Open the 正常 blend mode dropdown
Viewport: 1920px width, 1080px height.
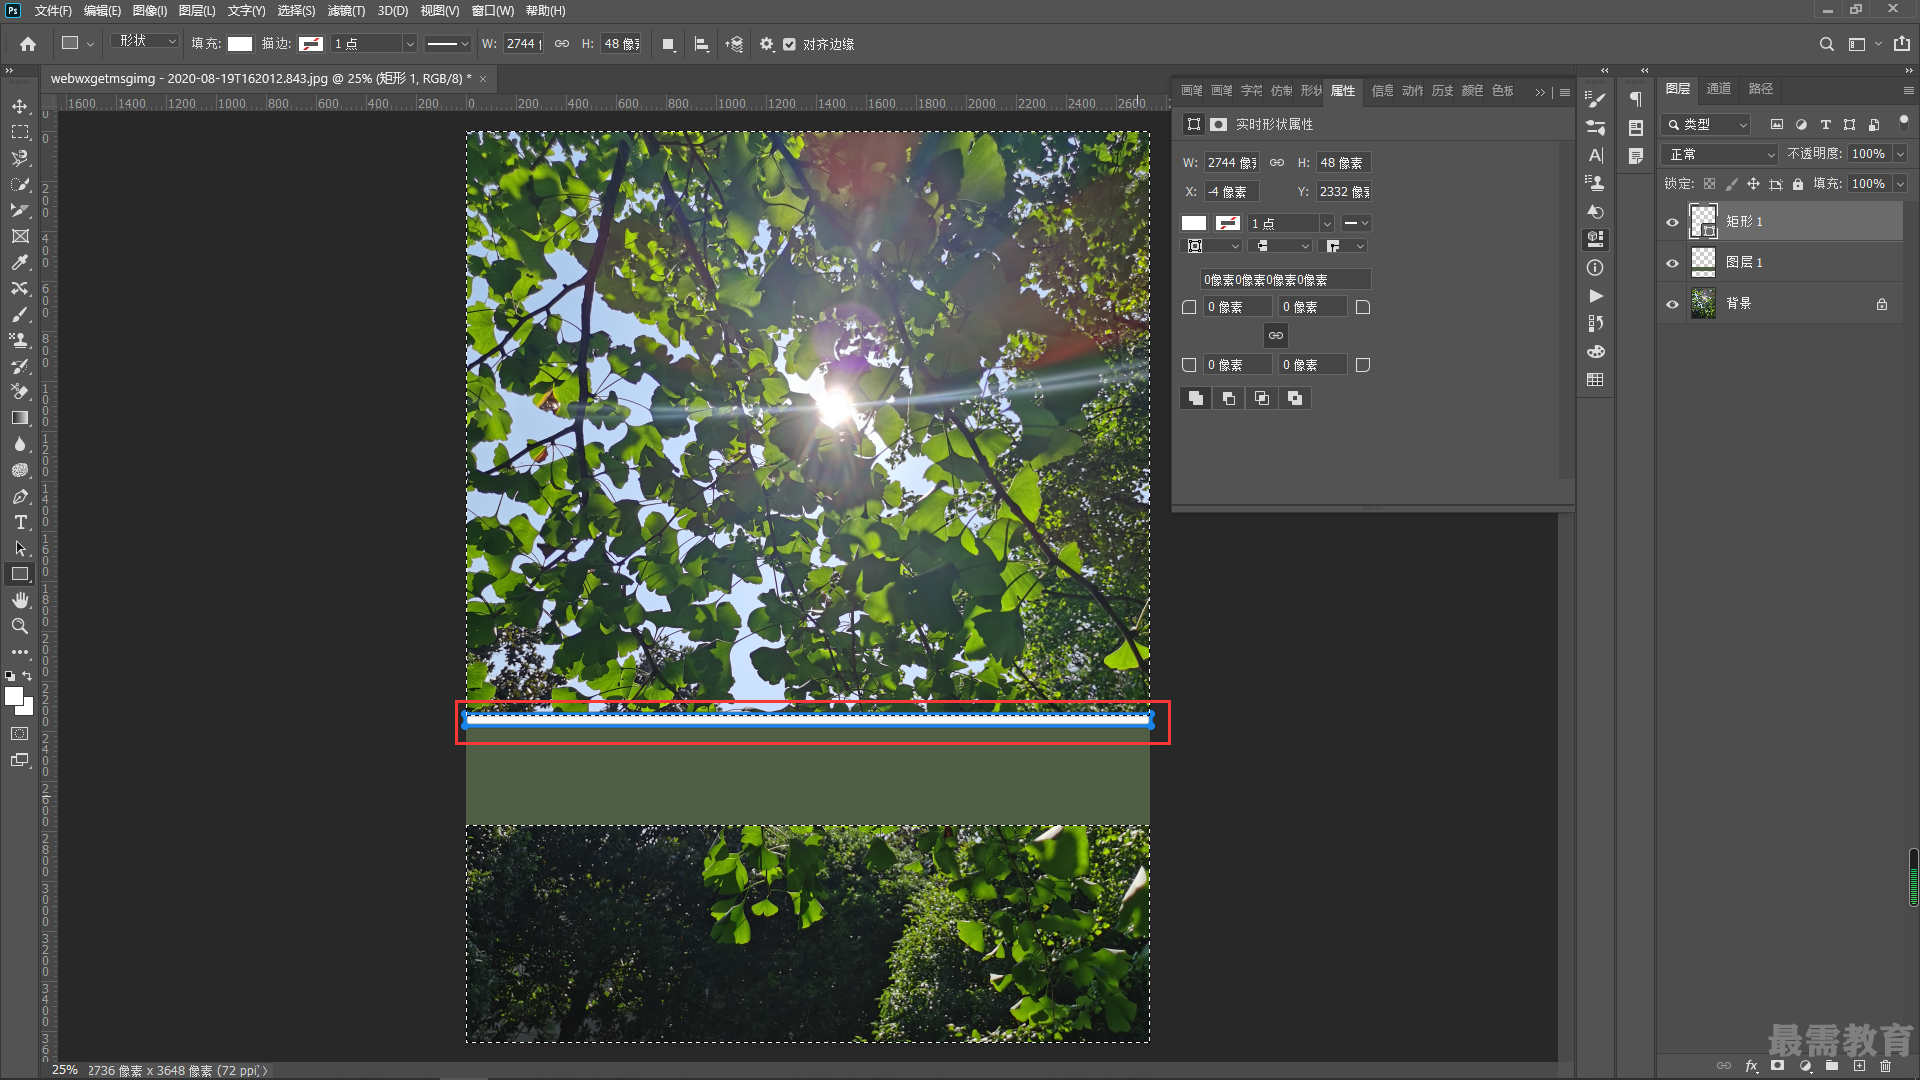pyautogui.click(x=1720, y=154)
